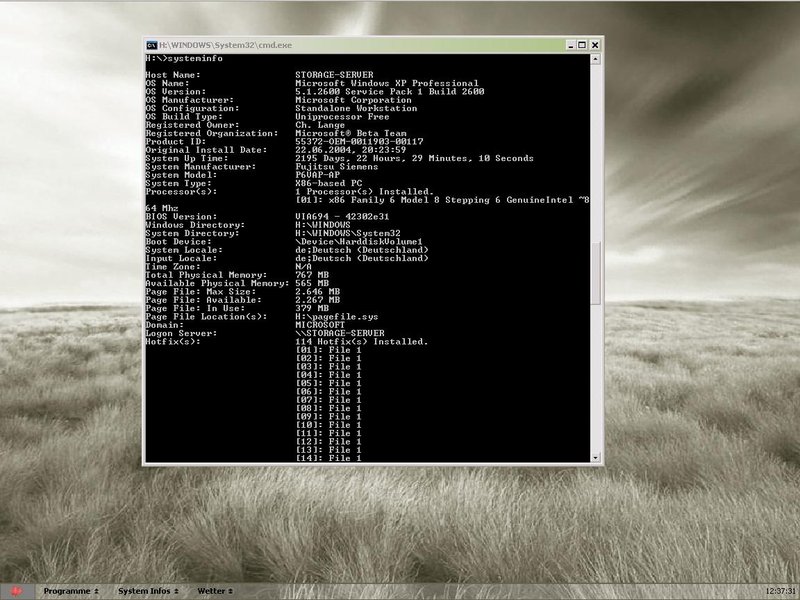Image resolution: width=800 pixels, height=600 pixels.
Task: Click the clock showing 12:37:31
Action: (x=778, y=591)
